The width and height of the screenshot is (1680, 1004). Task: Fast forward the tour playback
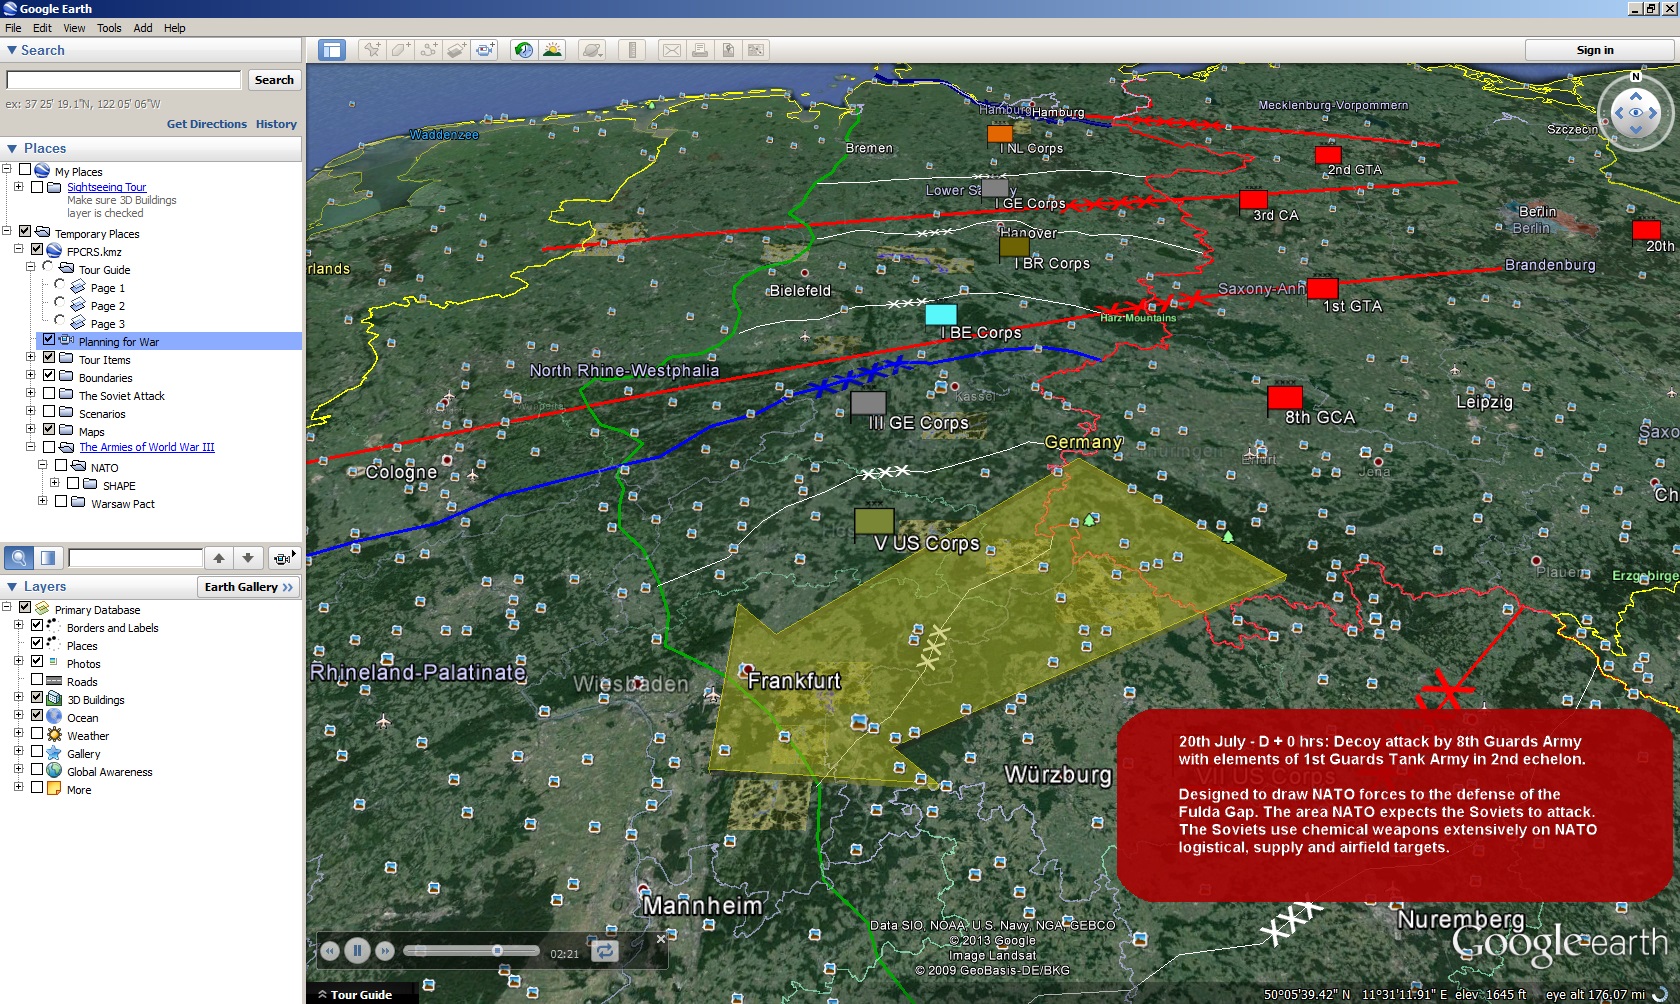click(x=385, y=951)
